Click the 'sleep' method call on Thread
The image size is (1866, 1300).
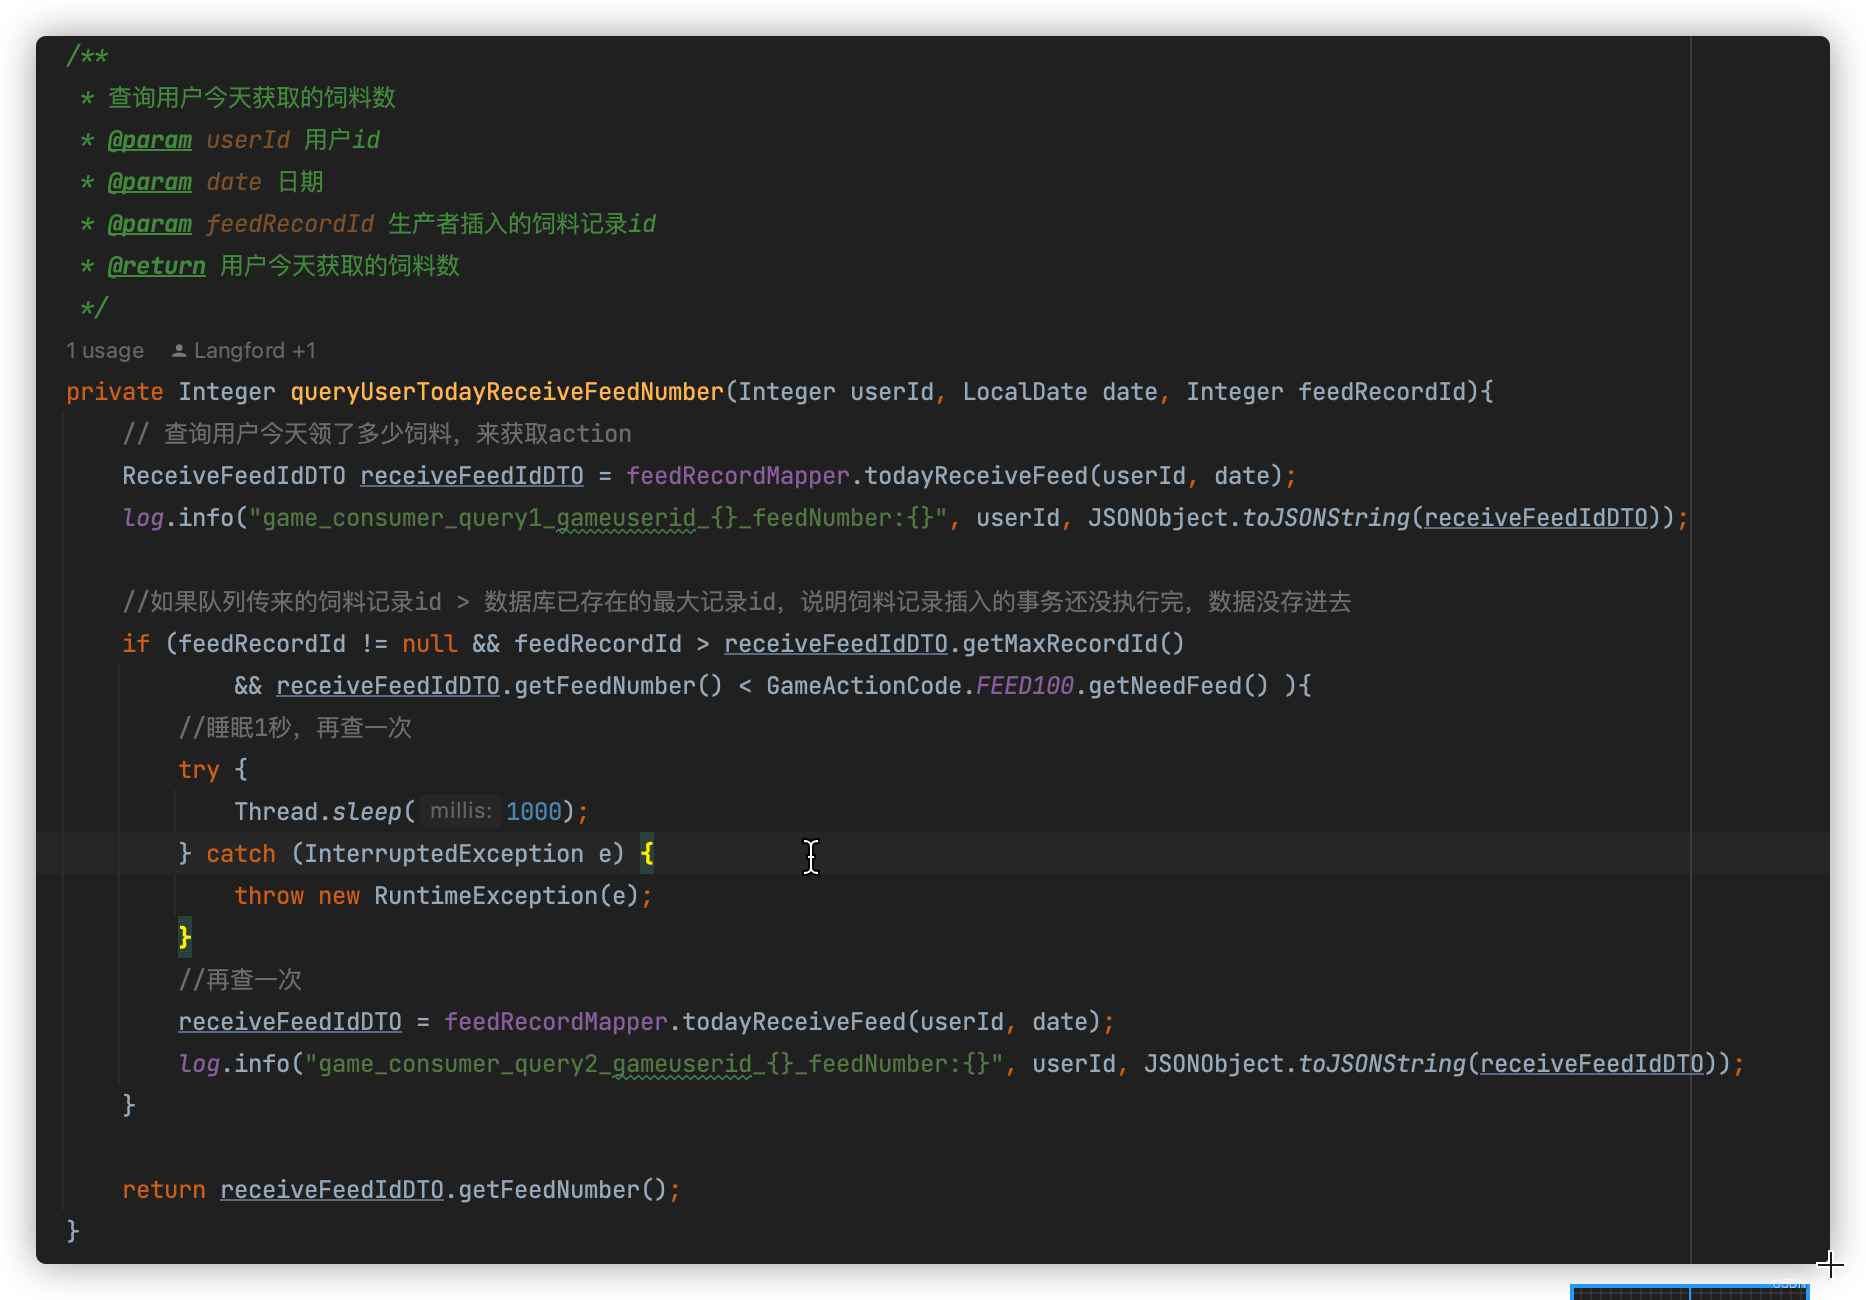tap(367, 812)
